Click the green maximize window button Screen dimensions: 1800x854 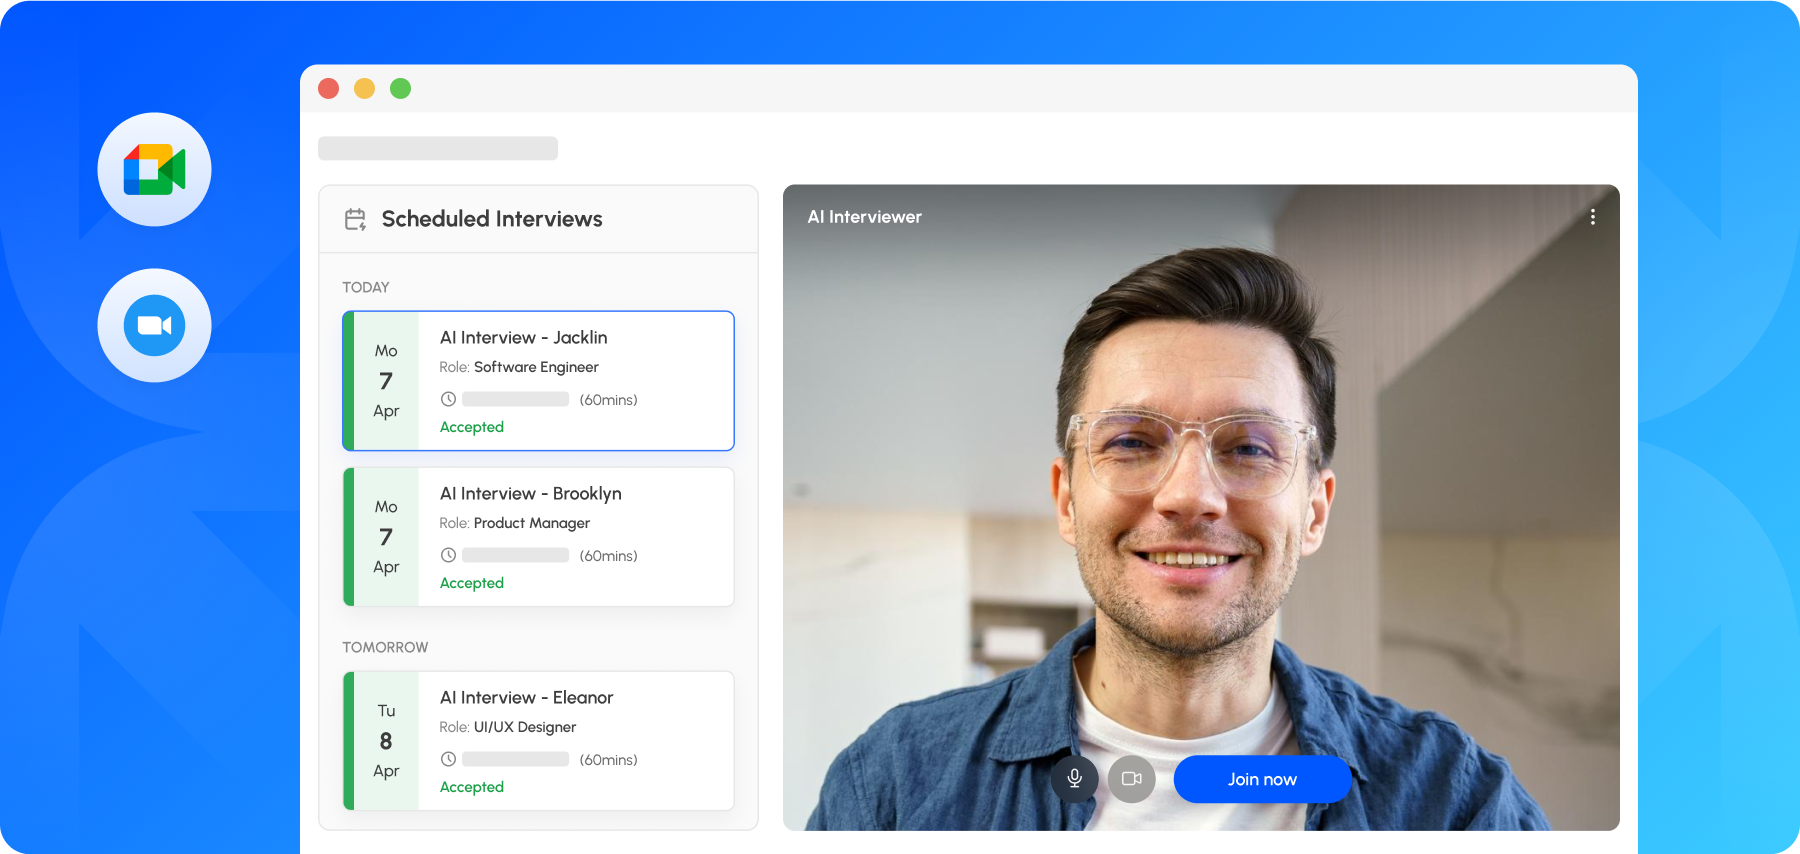(x=400, y=88)
